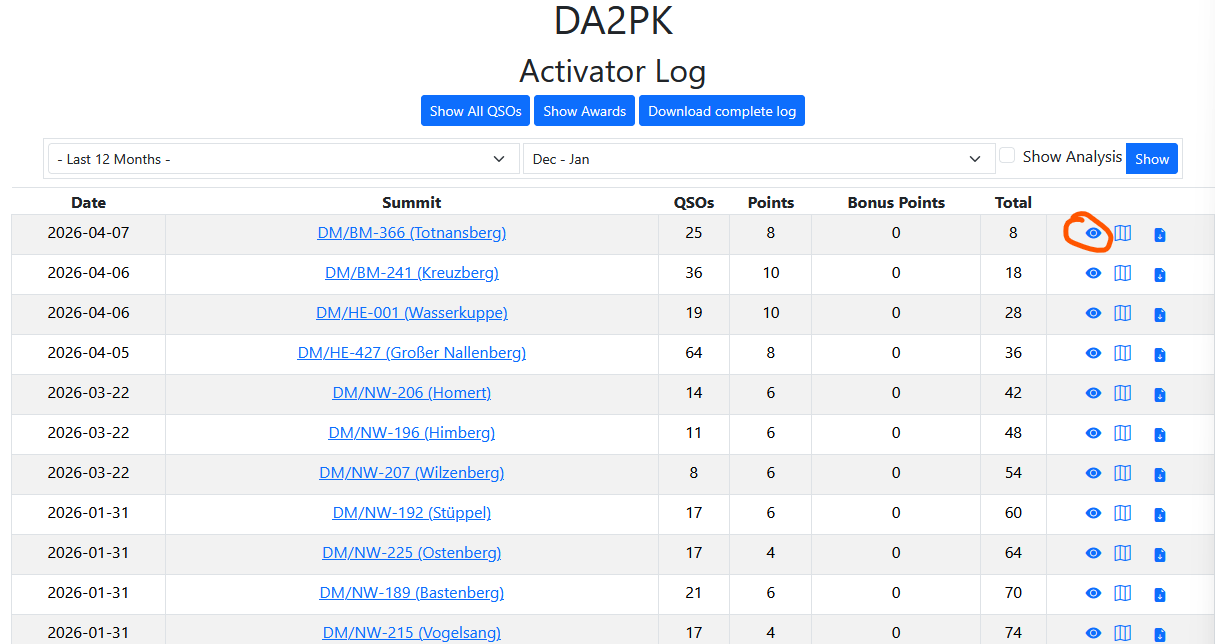Viewport: 1215px width, 644px height.
Task: Click the Show All QSOs button
Action: click(475, 111)
